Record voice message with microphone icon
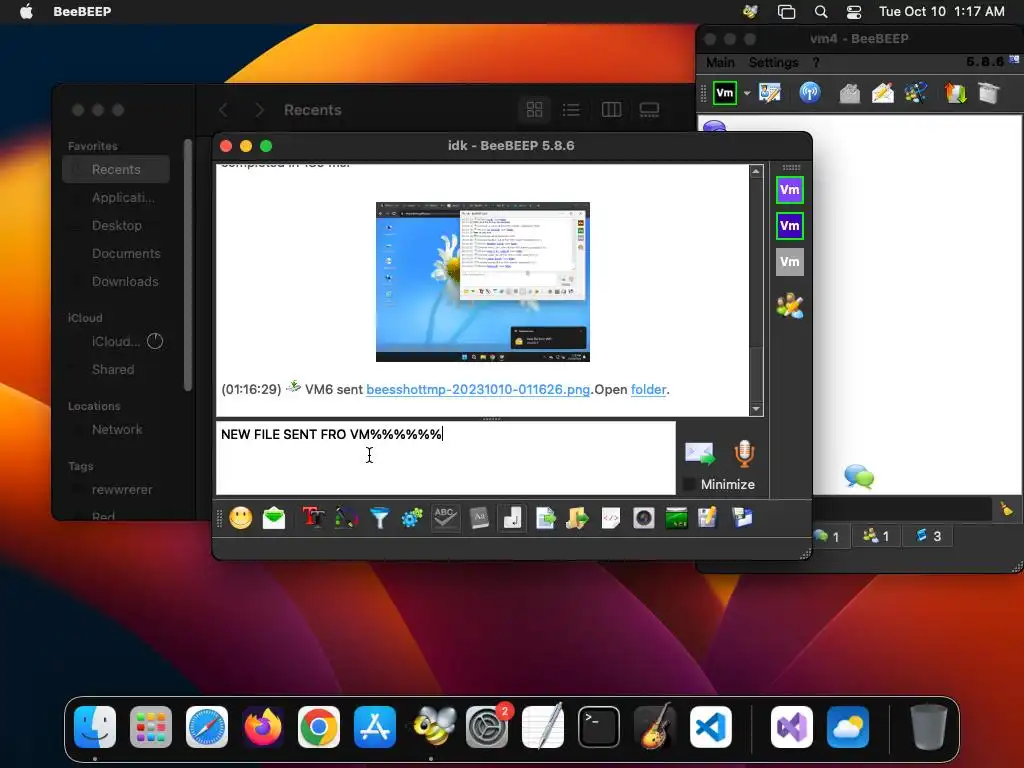 pyautogui.click(x=744, y=454)
